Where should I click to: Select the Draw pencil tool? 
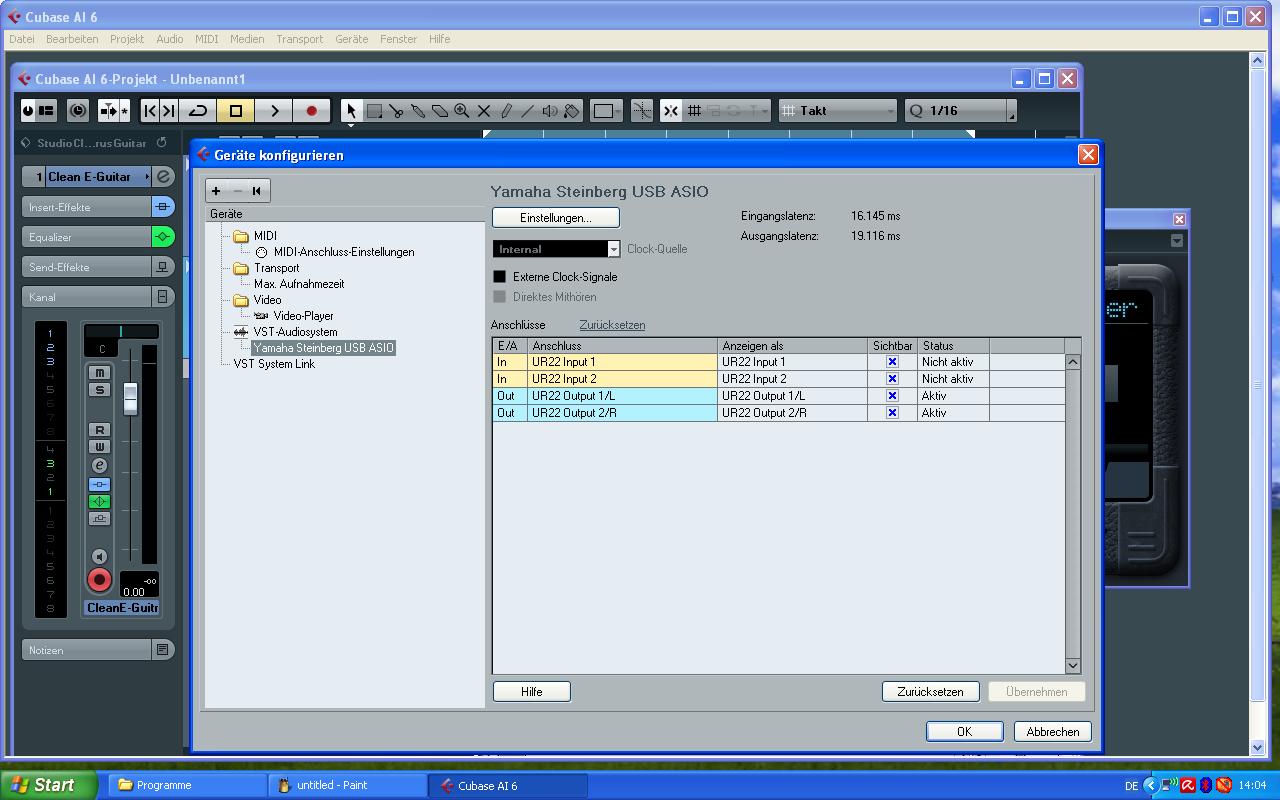[x=506, y=111]
